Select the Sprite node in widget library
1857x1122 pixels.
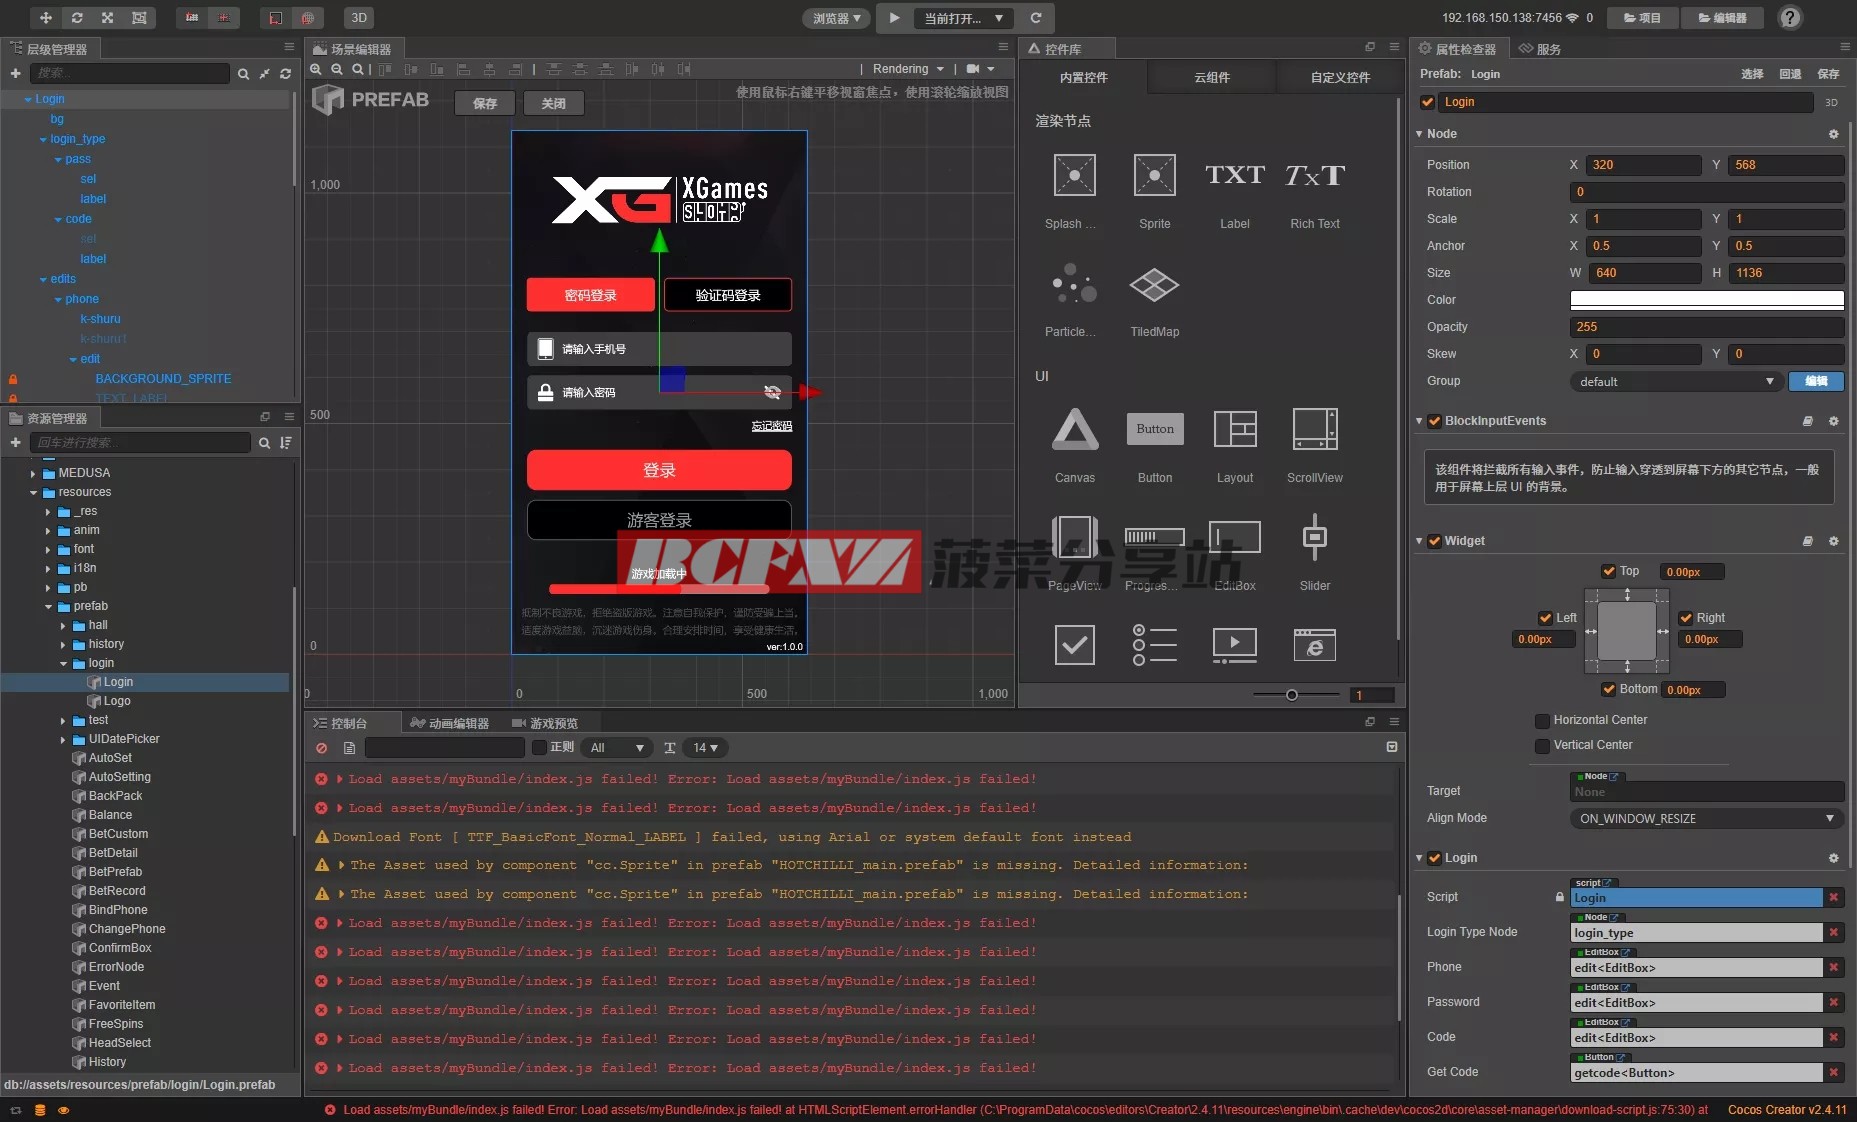(x=1154, y=176)
